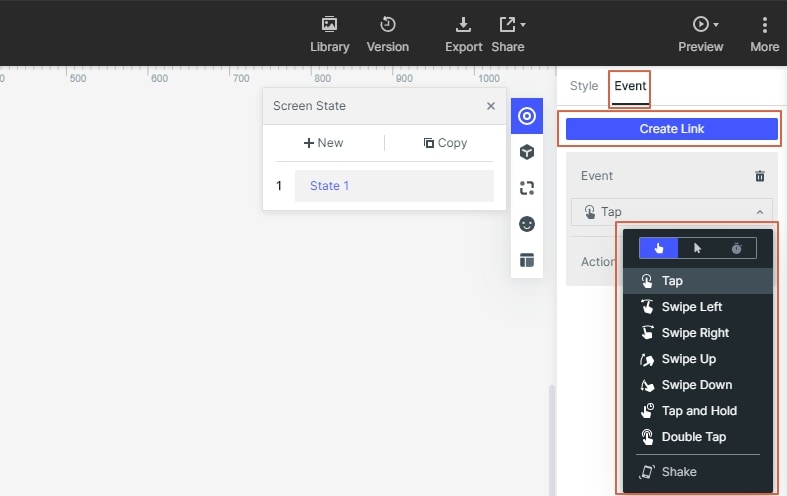The height and width of the screenshot is (496, 787).
Task: Open the smiley icons panel
Action: (527, 224)
